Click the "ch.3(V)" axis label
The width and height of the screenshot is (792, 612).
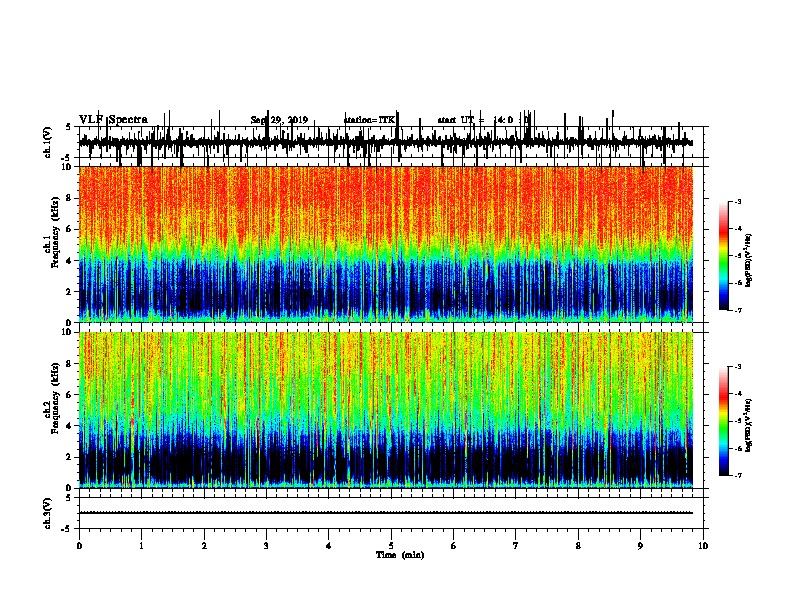pyautogui.click(x=48, y=513)
